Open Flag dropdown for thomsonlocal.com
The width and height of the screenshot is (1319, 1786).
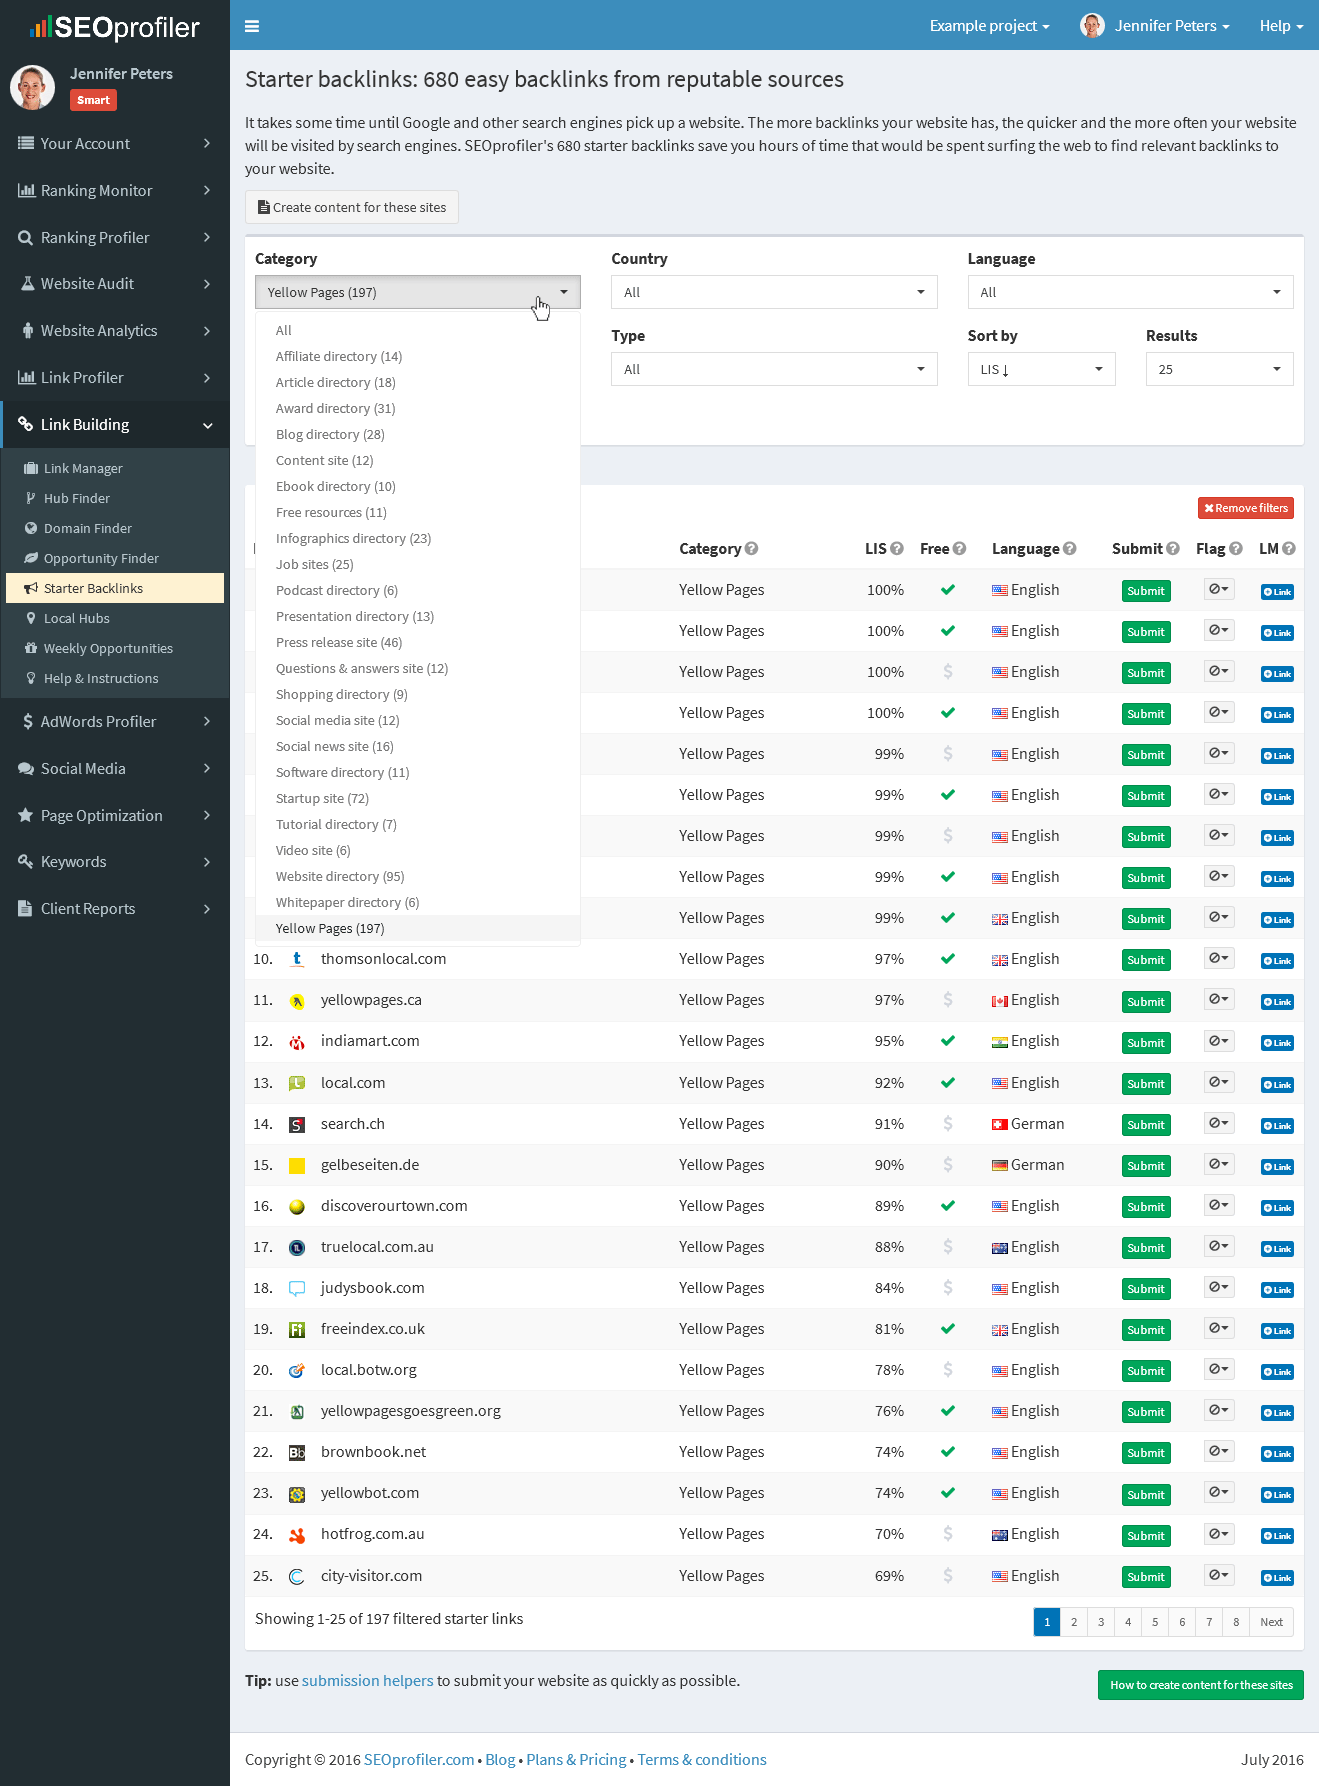pyautogui.click(x=1219, y=958)
